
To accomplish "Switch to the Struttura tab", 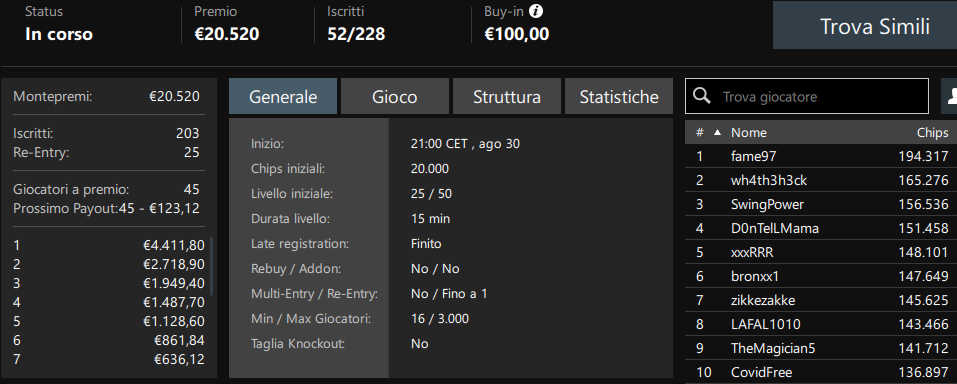I will click(507, 96).
